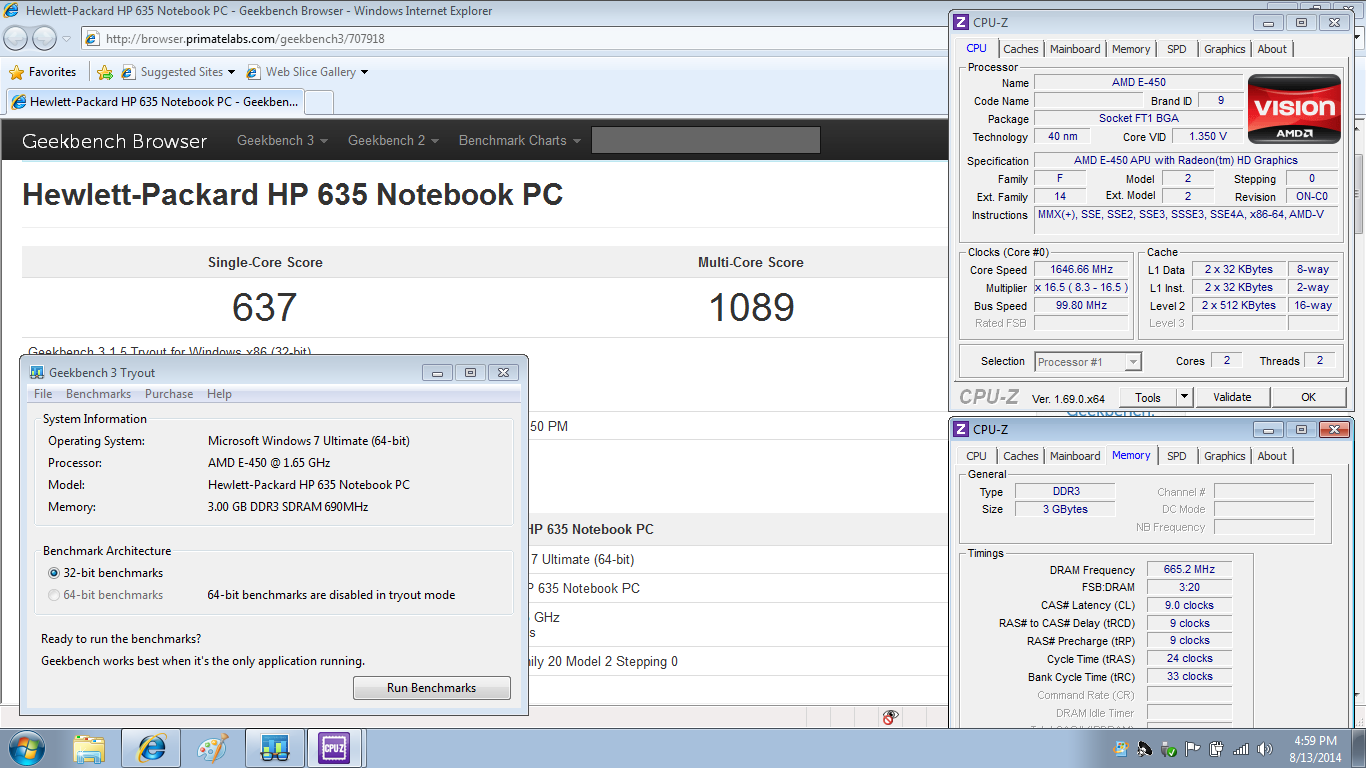Click the power plug tray icon
Viewport: 1366px width, 768px height.
pos(1217,749)
